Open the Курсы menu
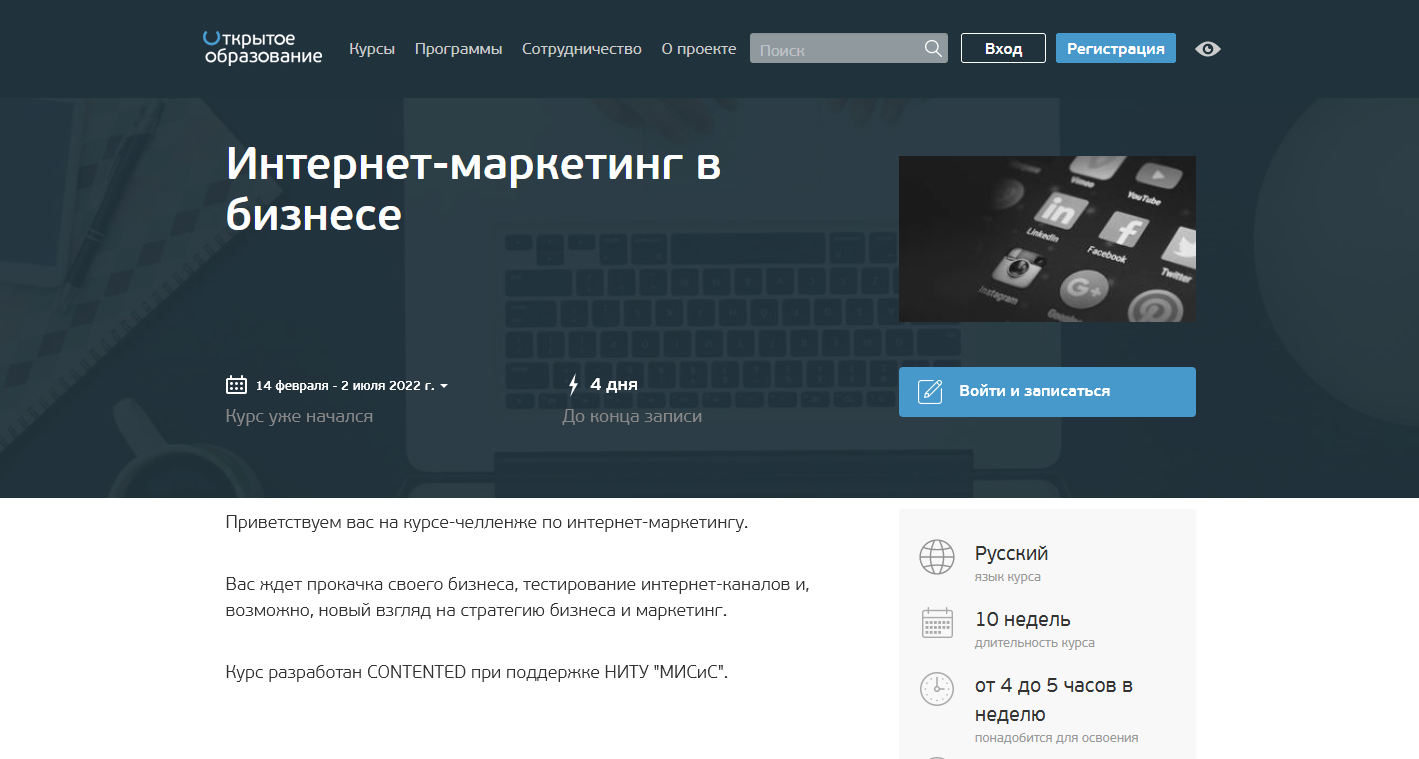Image resolution: width=1419 pixels, height=759 pixels. 371,47
